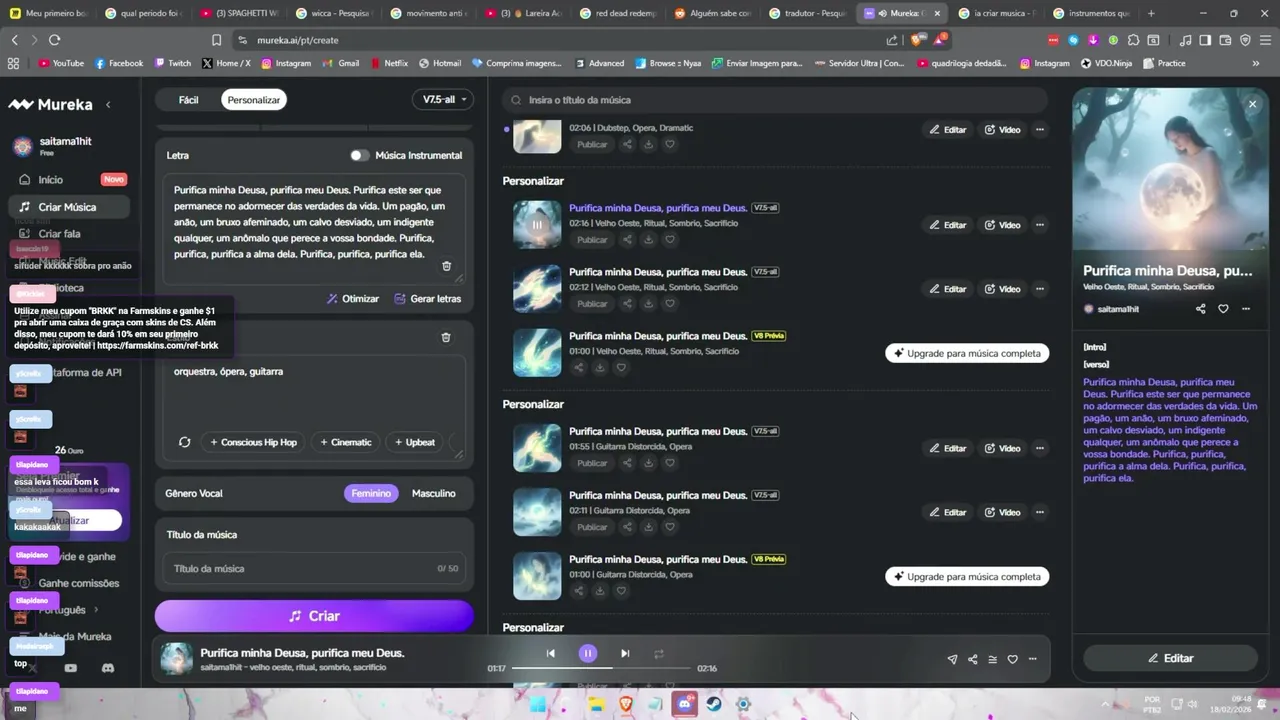
Task: Open more options for 01:55 track
Action: coord(1040,448)
